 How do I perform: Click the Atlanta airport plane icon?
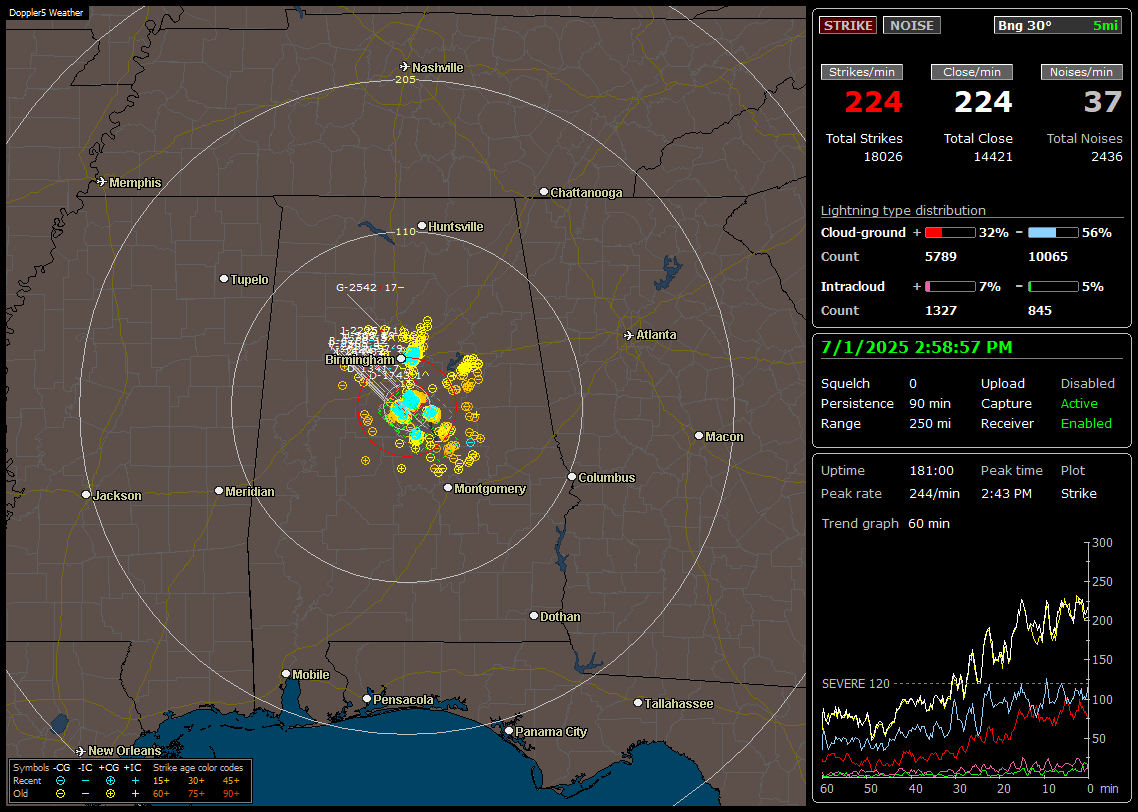629,335
